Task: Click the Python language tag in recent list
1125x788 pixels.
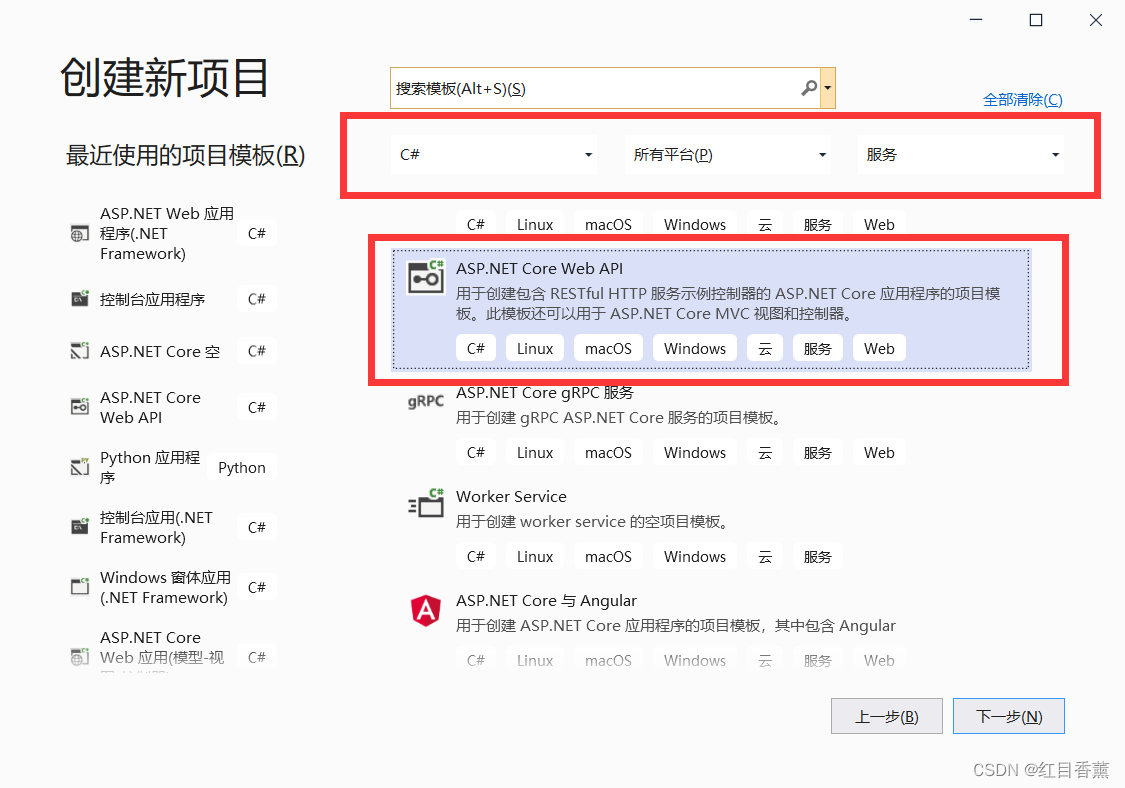Action: [x=242, y=468]
